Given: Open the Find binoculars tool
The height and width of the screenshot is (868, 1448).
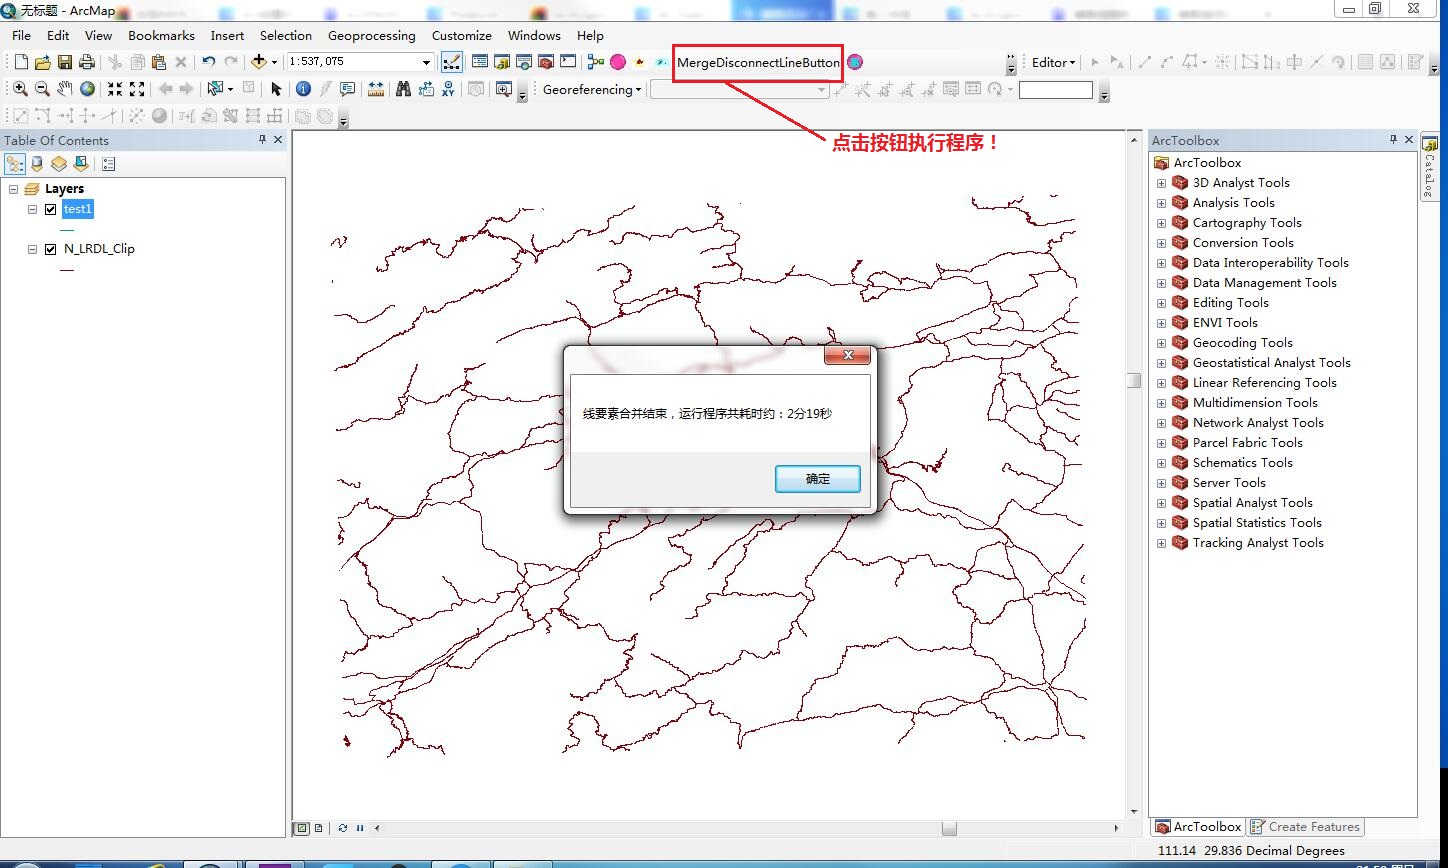Looking at the screenshot, I should pos(404,89).
